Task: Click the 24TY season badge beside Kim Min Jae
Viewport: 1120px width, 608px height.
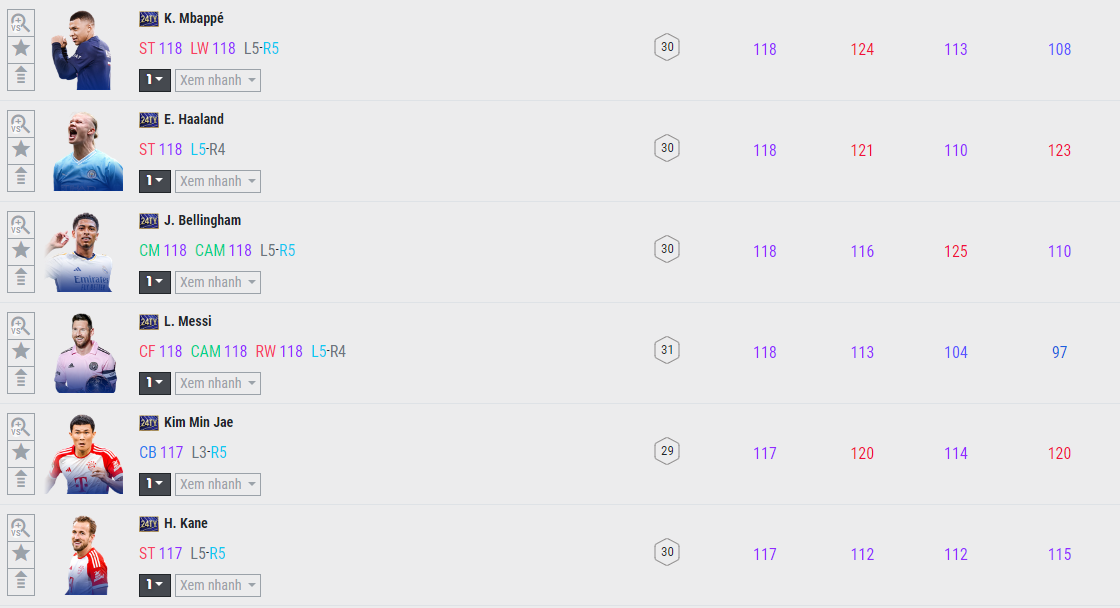Action: (149, 423)
